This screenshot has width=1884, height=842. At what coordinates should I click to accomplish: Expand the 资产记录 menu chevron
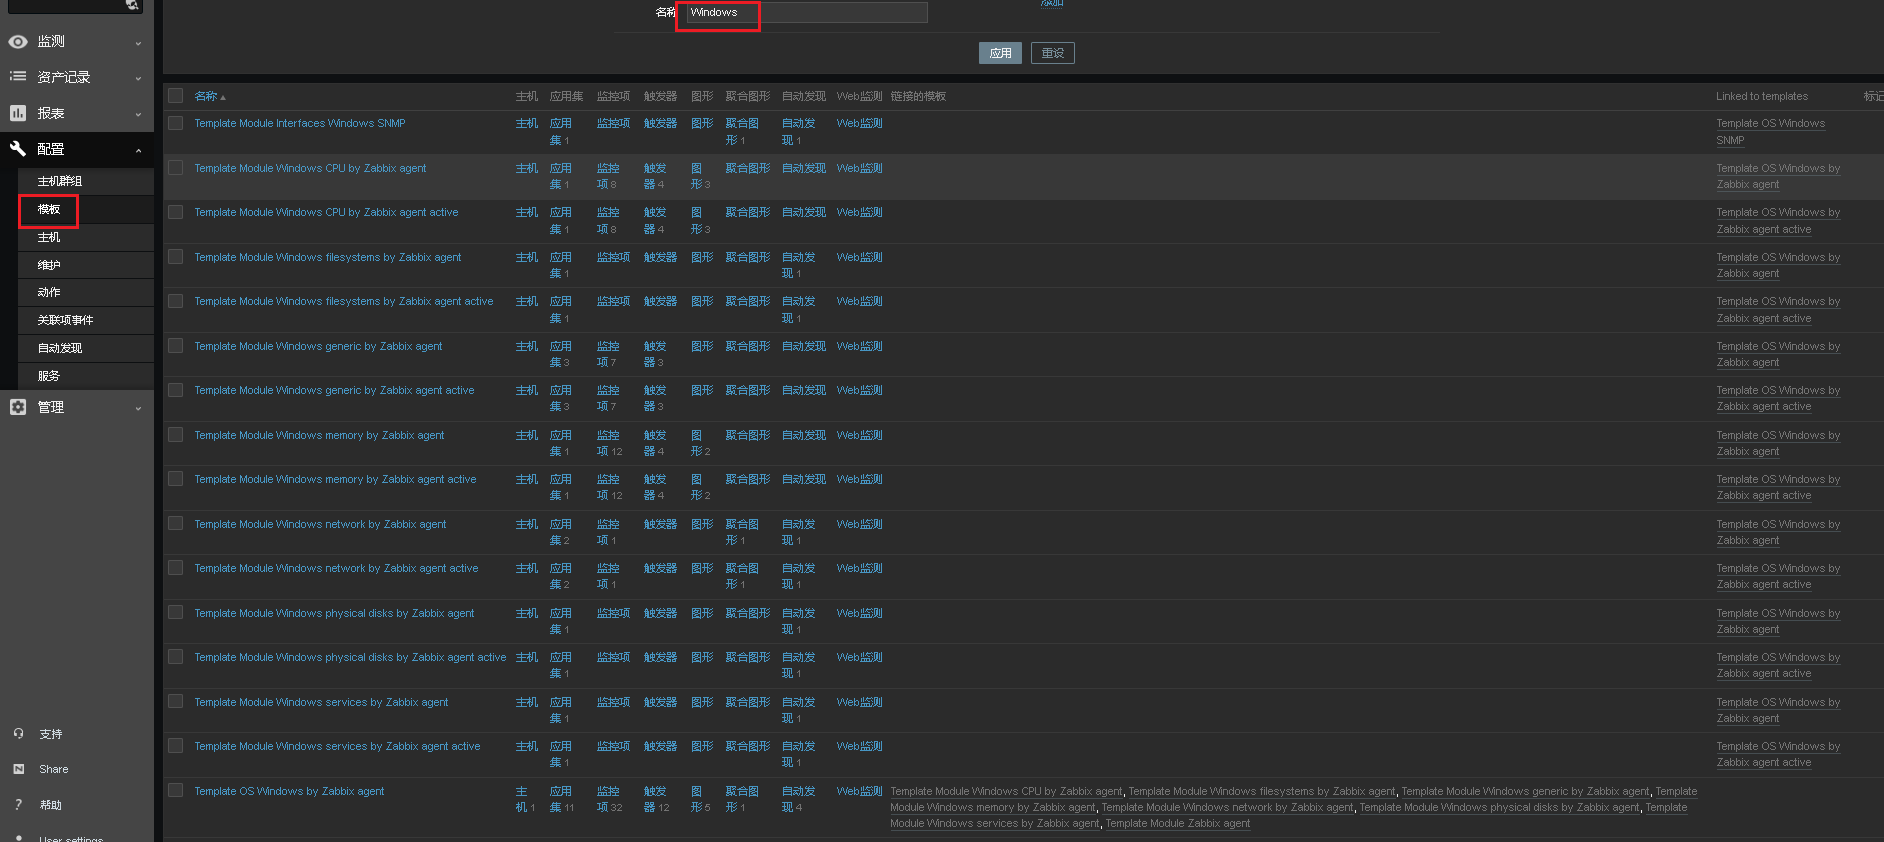(138, 78)
